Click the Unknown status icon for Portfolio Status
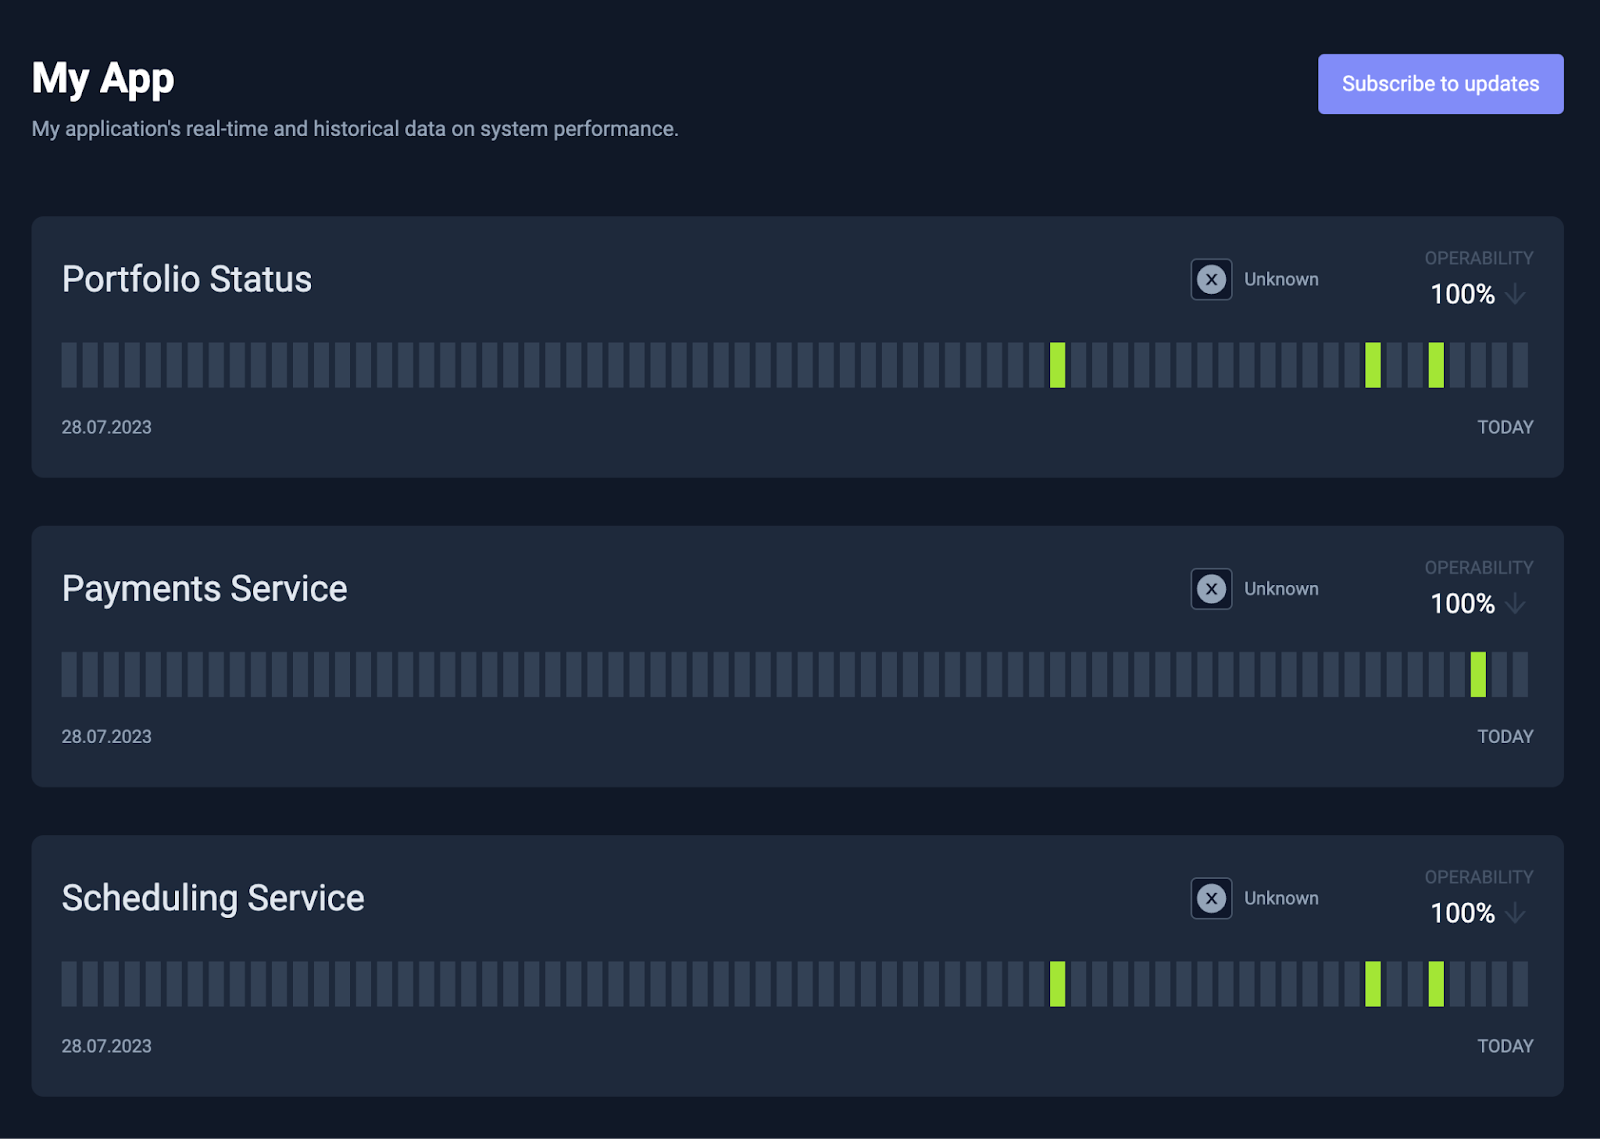The image size is (1600, 1139). point(1211,280)
